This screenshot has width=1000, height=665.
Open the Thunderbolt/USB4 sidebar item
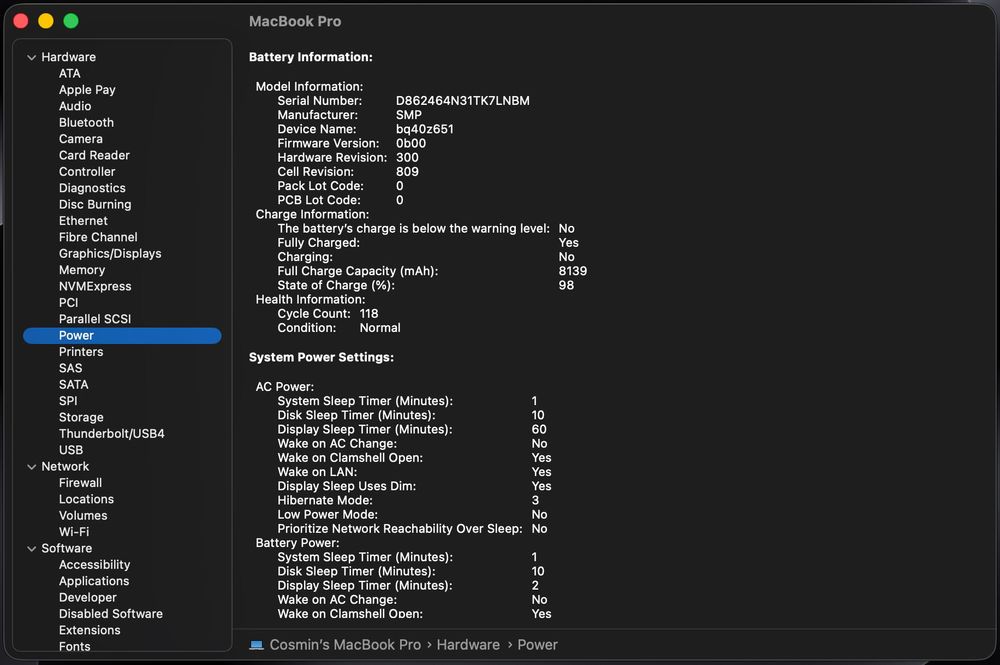[x=111, y=434]
